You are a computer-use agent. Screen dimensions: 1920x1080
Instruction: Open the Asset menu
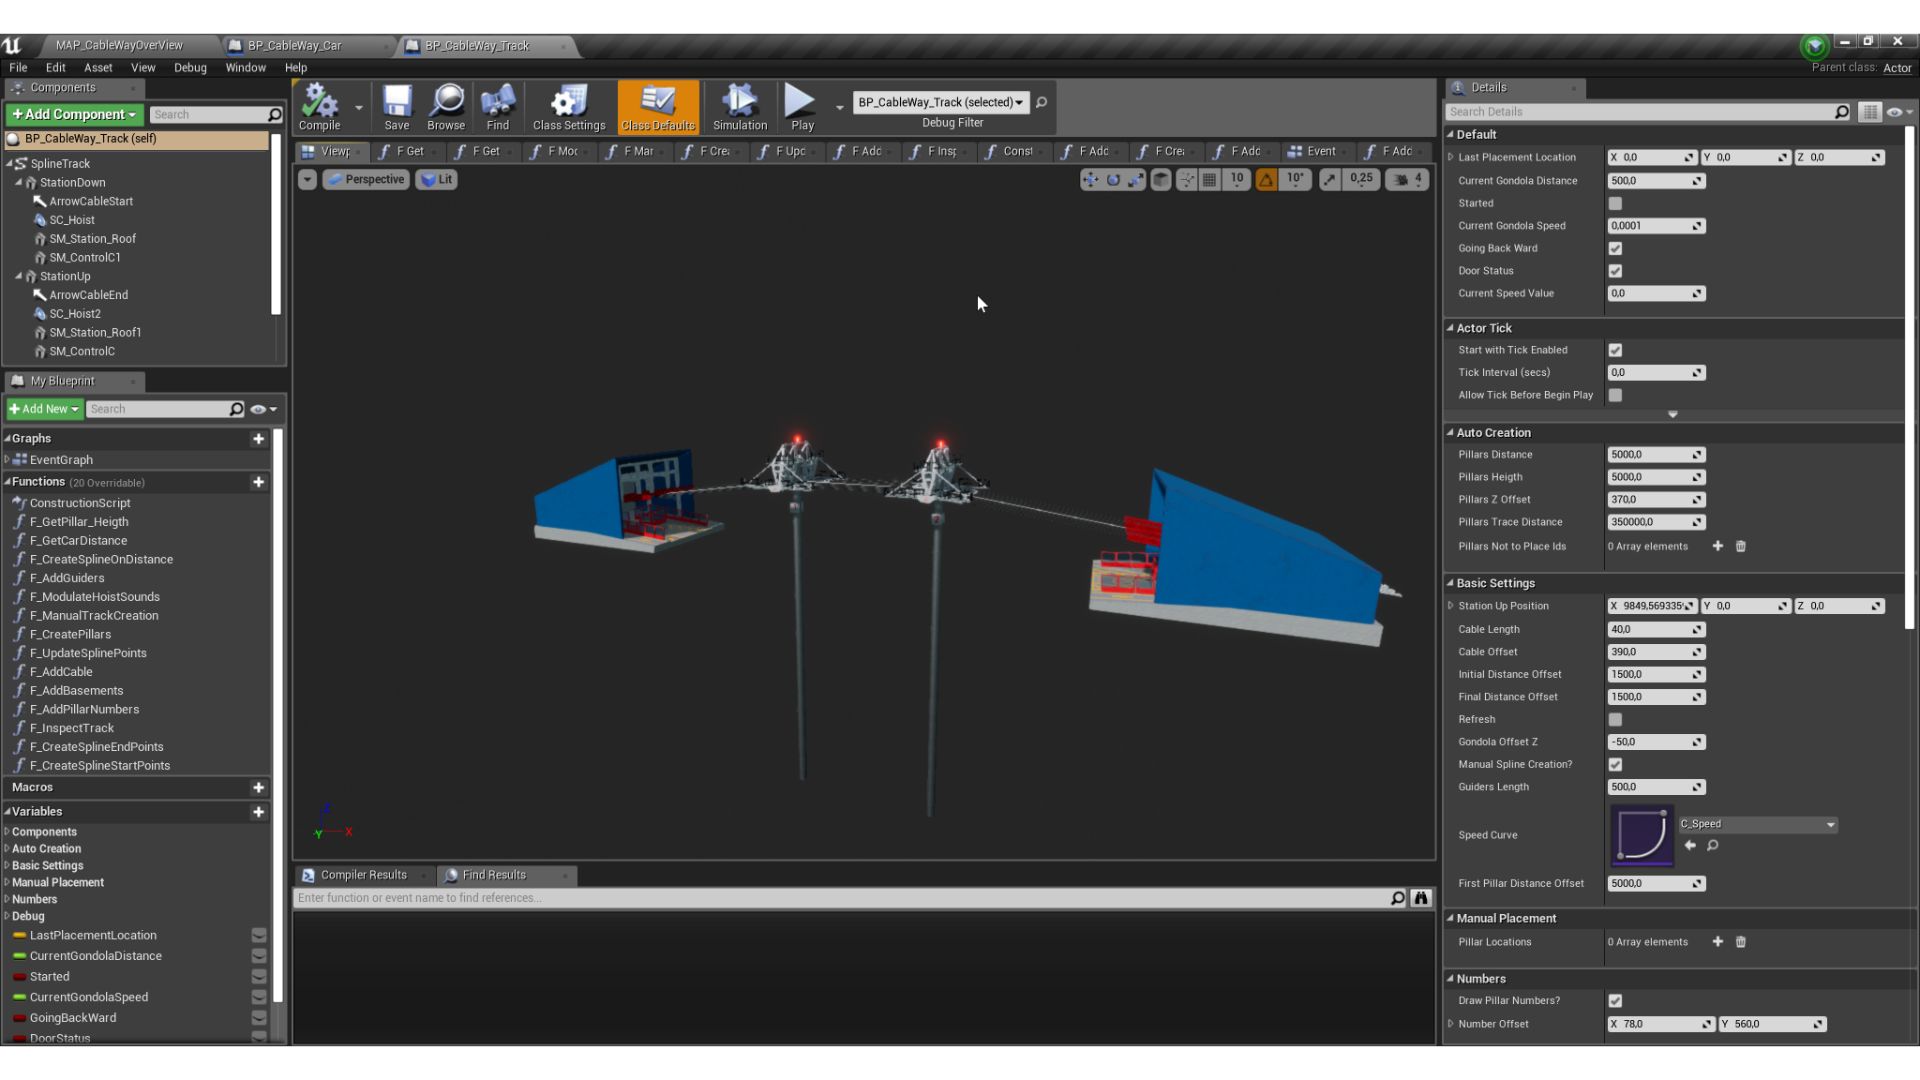coord(98,68)
